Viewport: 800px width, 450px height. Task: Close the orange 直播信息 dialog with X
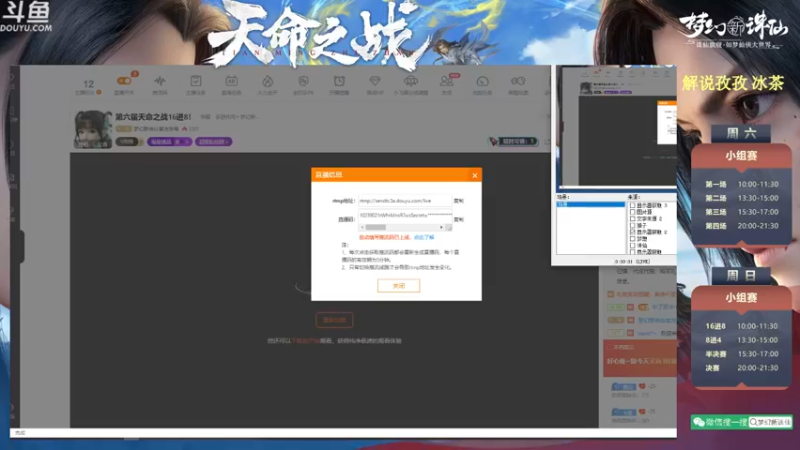pos(474,175)
